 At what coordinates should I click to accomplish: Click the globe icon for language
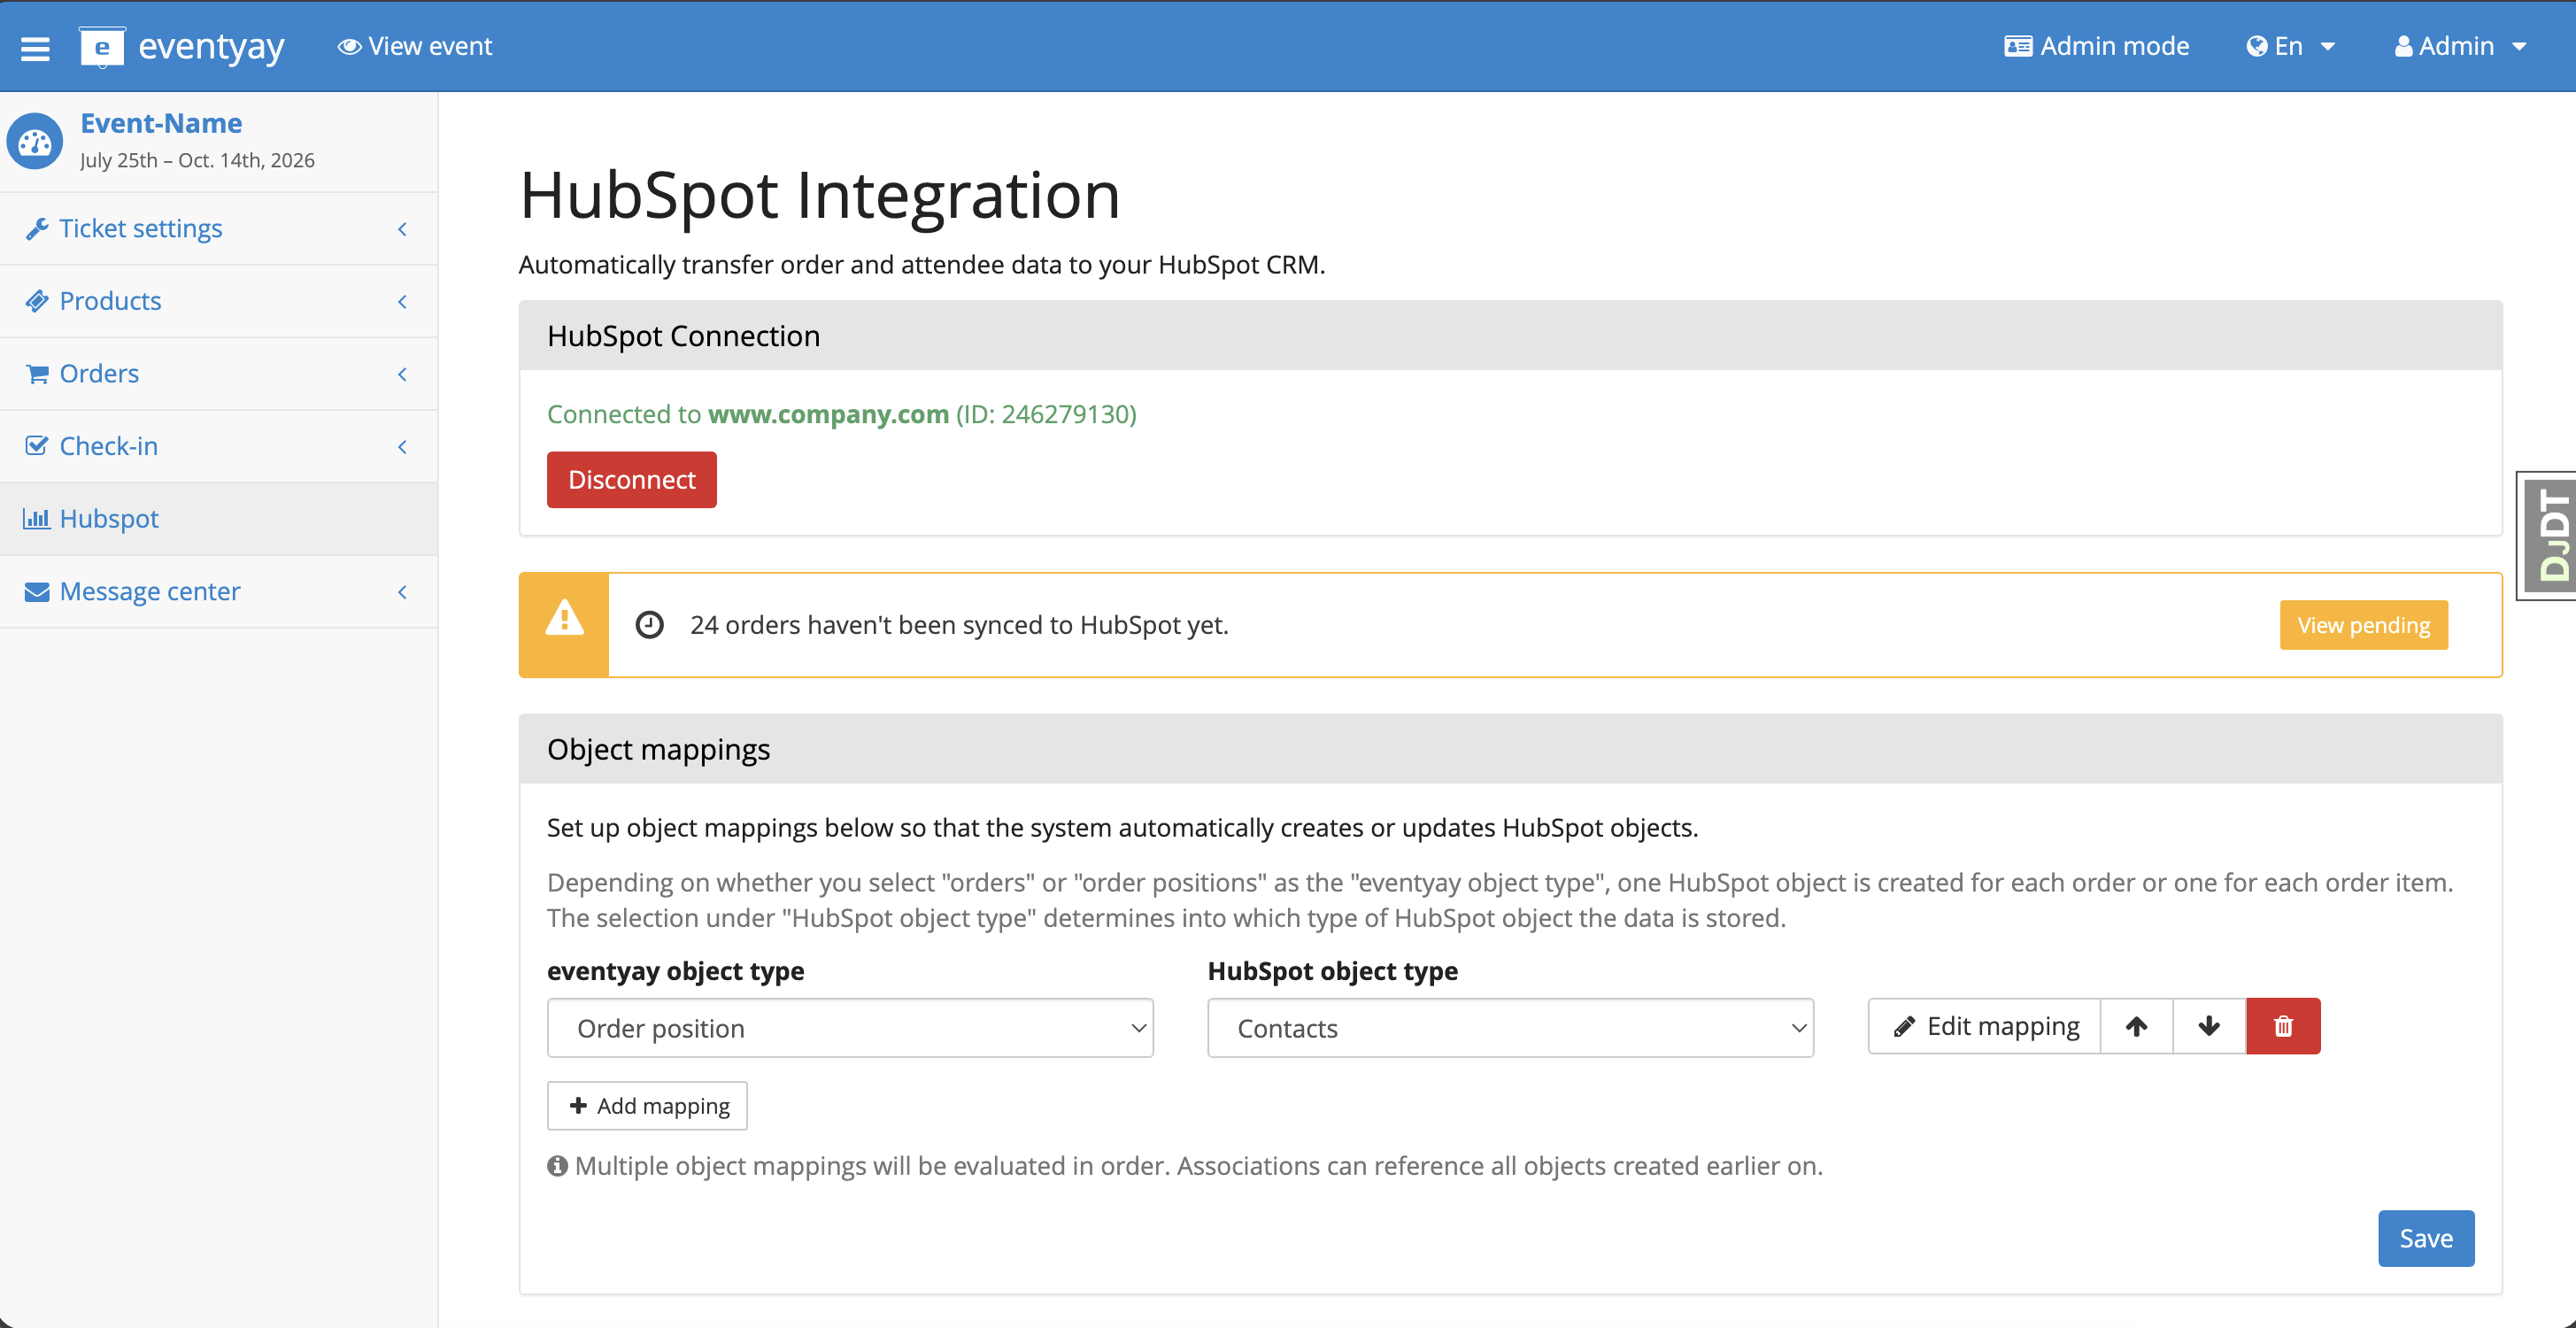pyautogui.click(x=2256, y=47)
